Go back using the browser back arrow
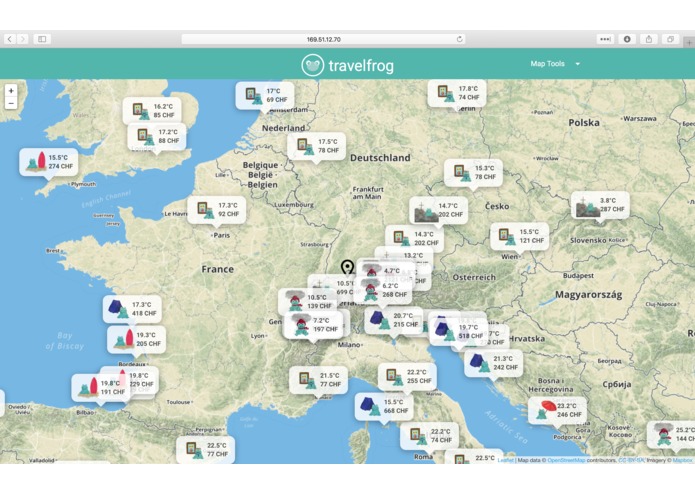Viewport: 695px width, 494px height. pos(10,39)
